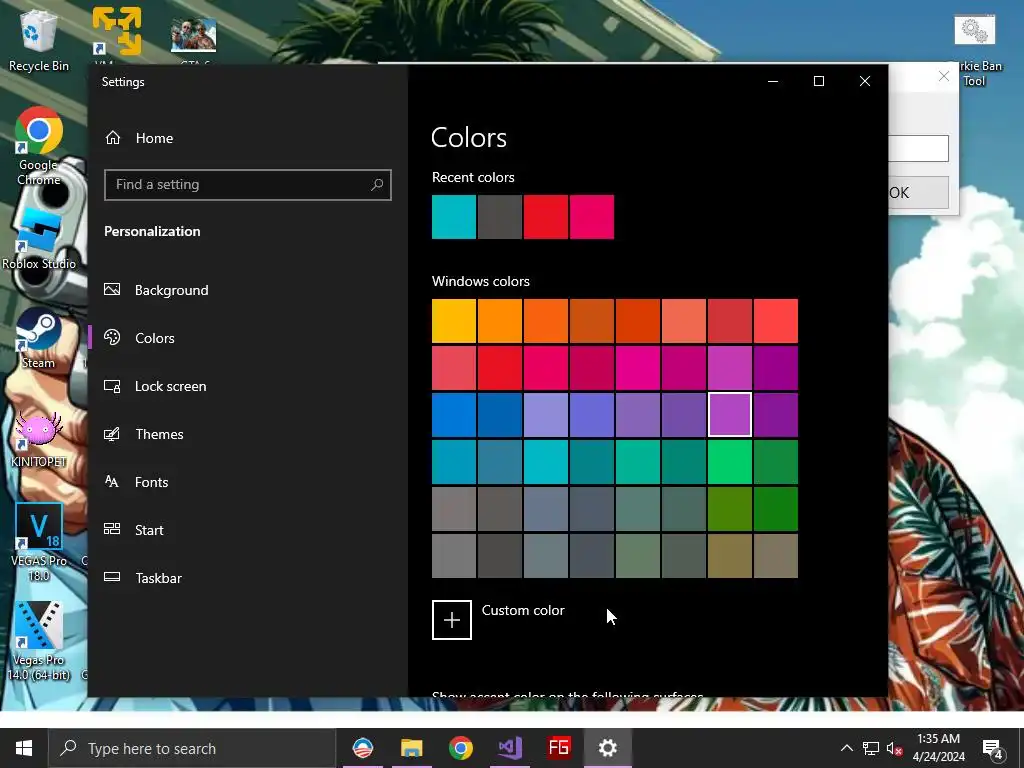Close the Settings window
This screenshot has width=1024, height=768.
pyautogui.click(x=865, y=81)
